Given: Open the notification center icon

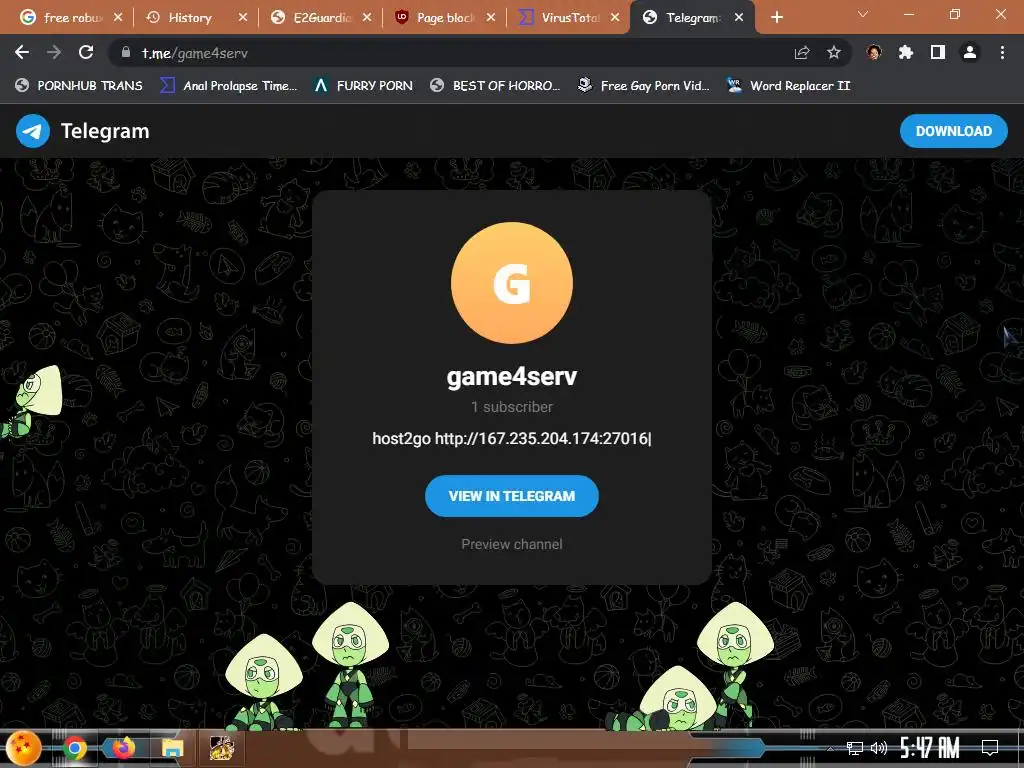Looking at the screenshot, I should [990, 748].
